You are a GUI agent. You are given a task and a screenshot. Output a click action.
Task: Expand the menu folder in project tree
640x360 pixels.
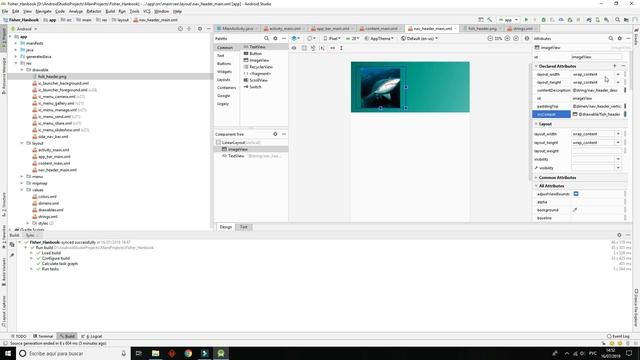[x=22, y=177]
